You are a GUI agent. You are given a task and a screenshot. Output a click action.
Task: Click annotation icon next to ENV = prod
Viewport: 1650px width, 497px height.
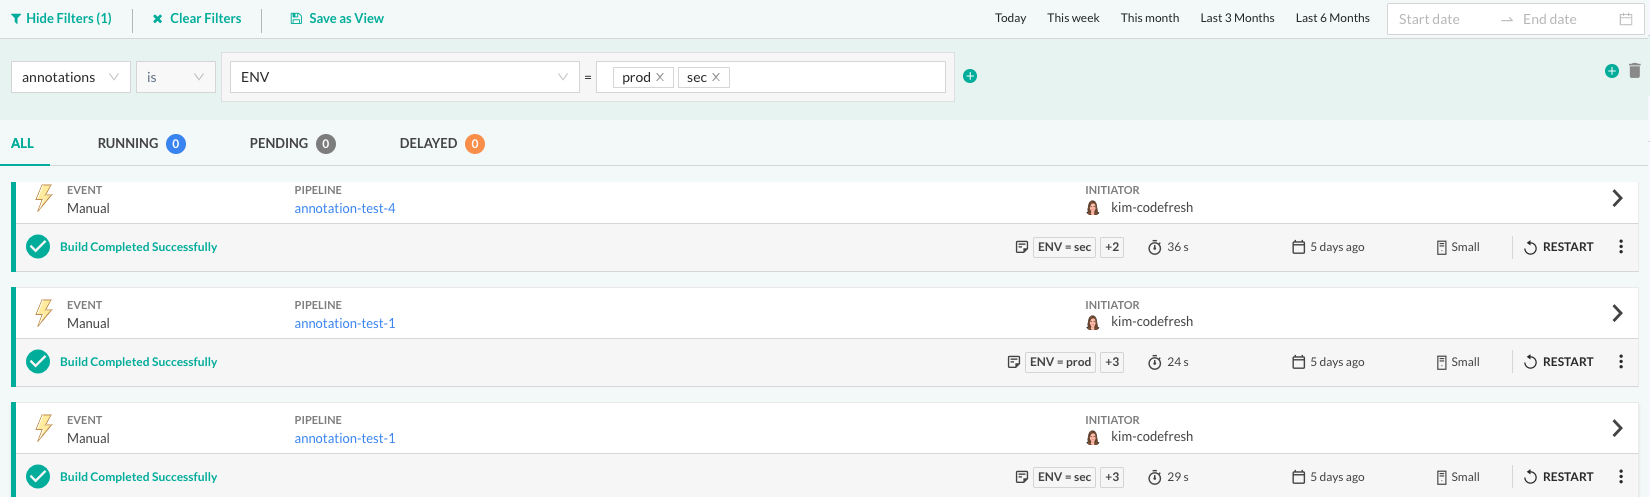pyautogui.click(x=1013, y=362)
